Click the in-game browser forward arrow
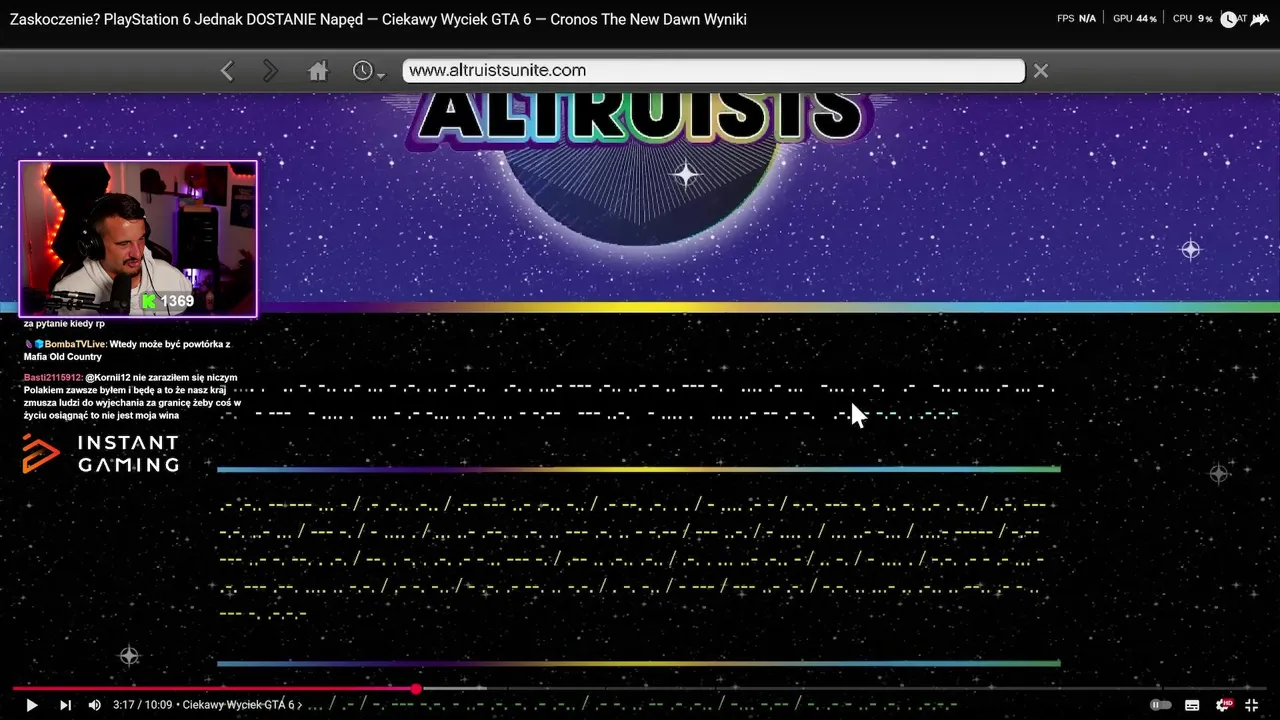The width and height of the screenshot is (1280, 720). coord(270,70)
